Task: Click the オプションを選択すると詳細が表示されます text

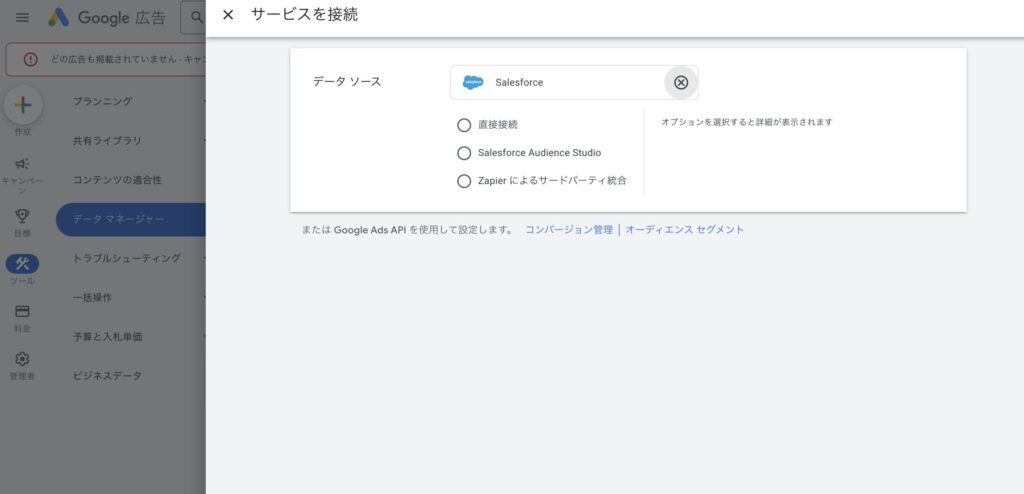Action: [746, 122]
